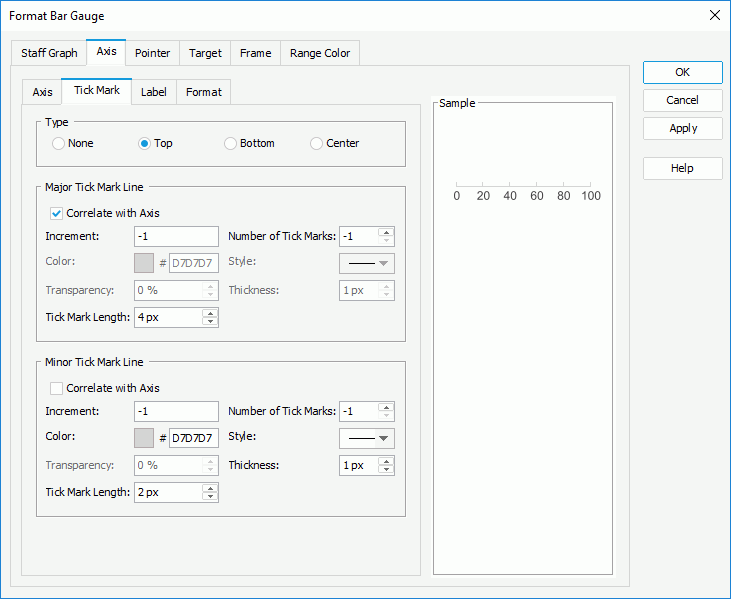Decrease Major Tick Mark Length
This screenshot has width=731, height=599.
210,322
